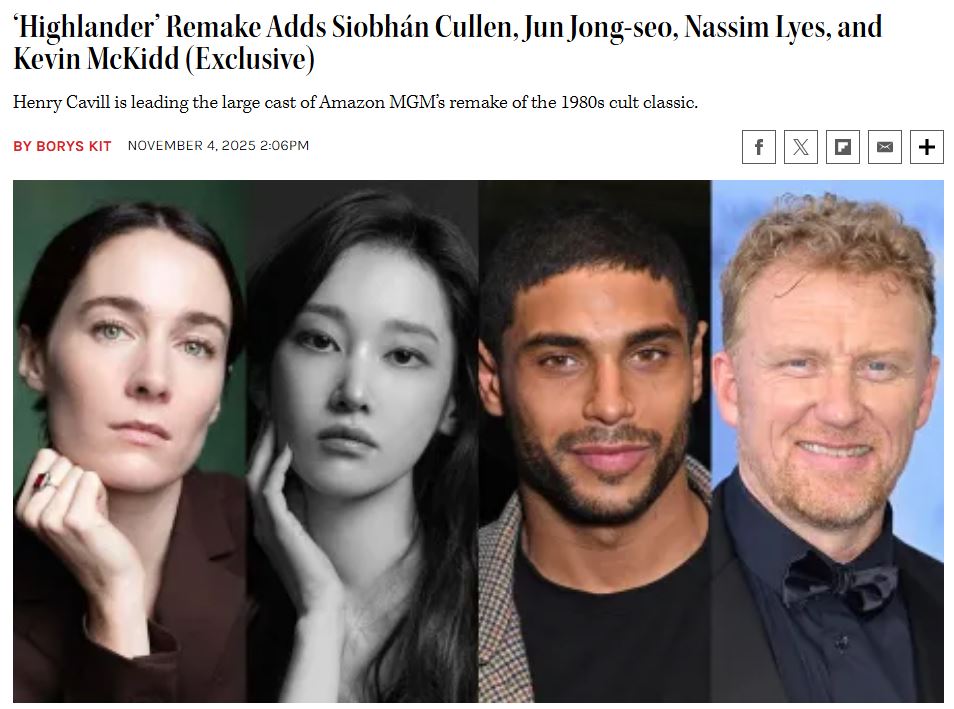This screenshot has height=709, width=954.
Task: Open author Borys Kit's page
Action: 62,146
